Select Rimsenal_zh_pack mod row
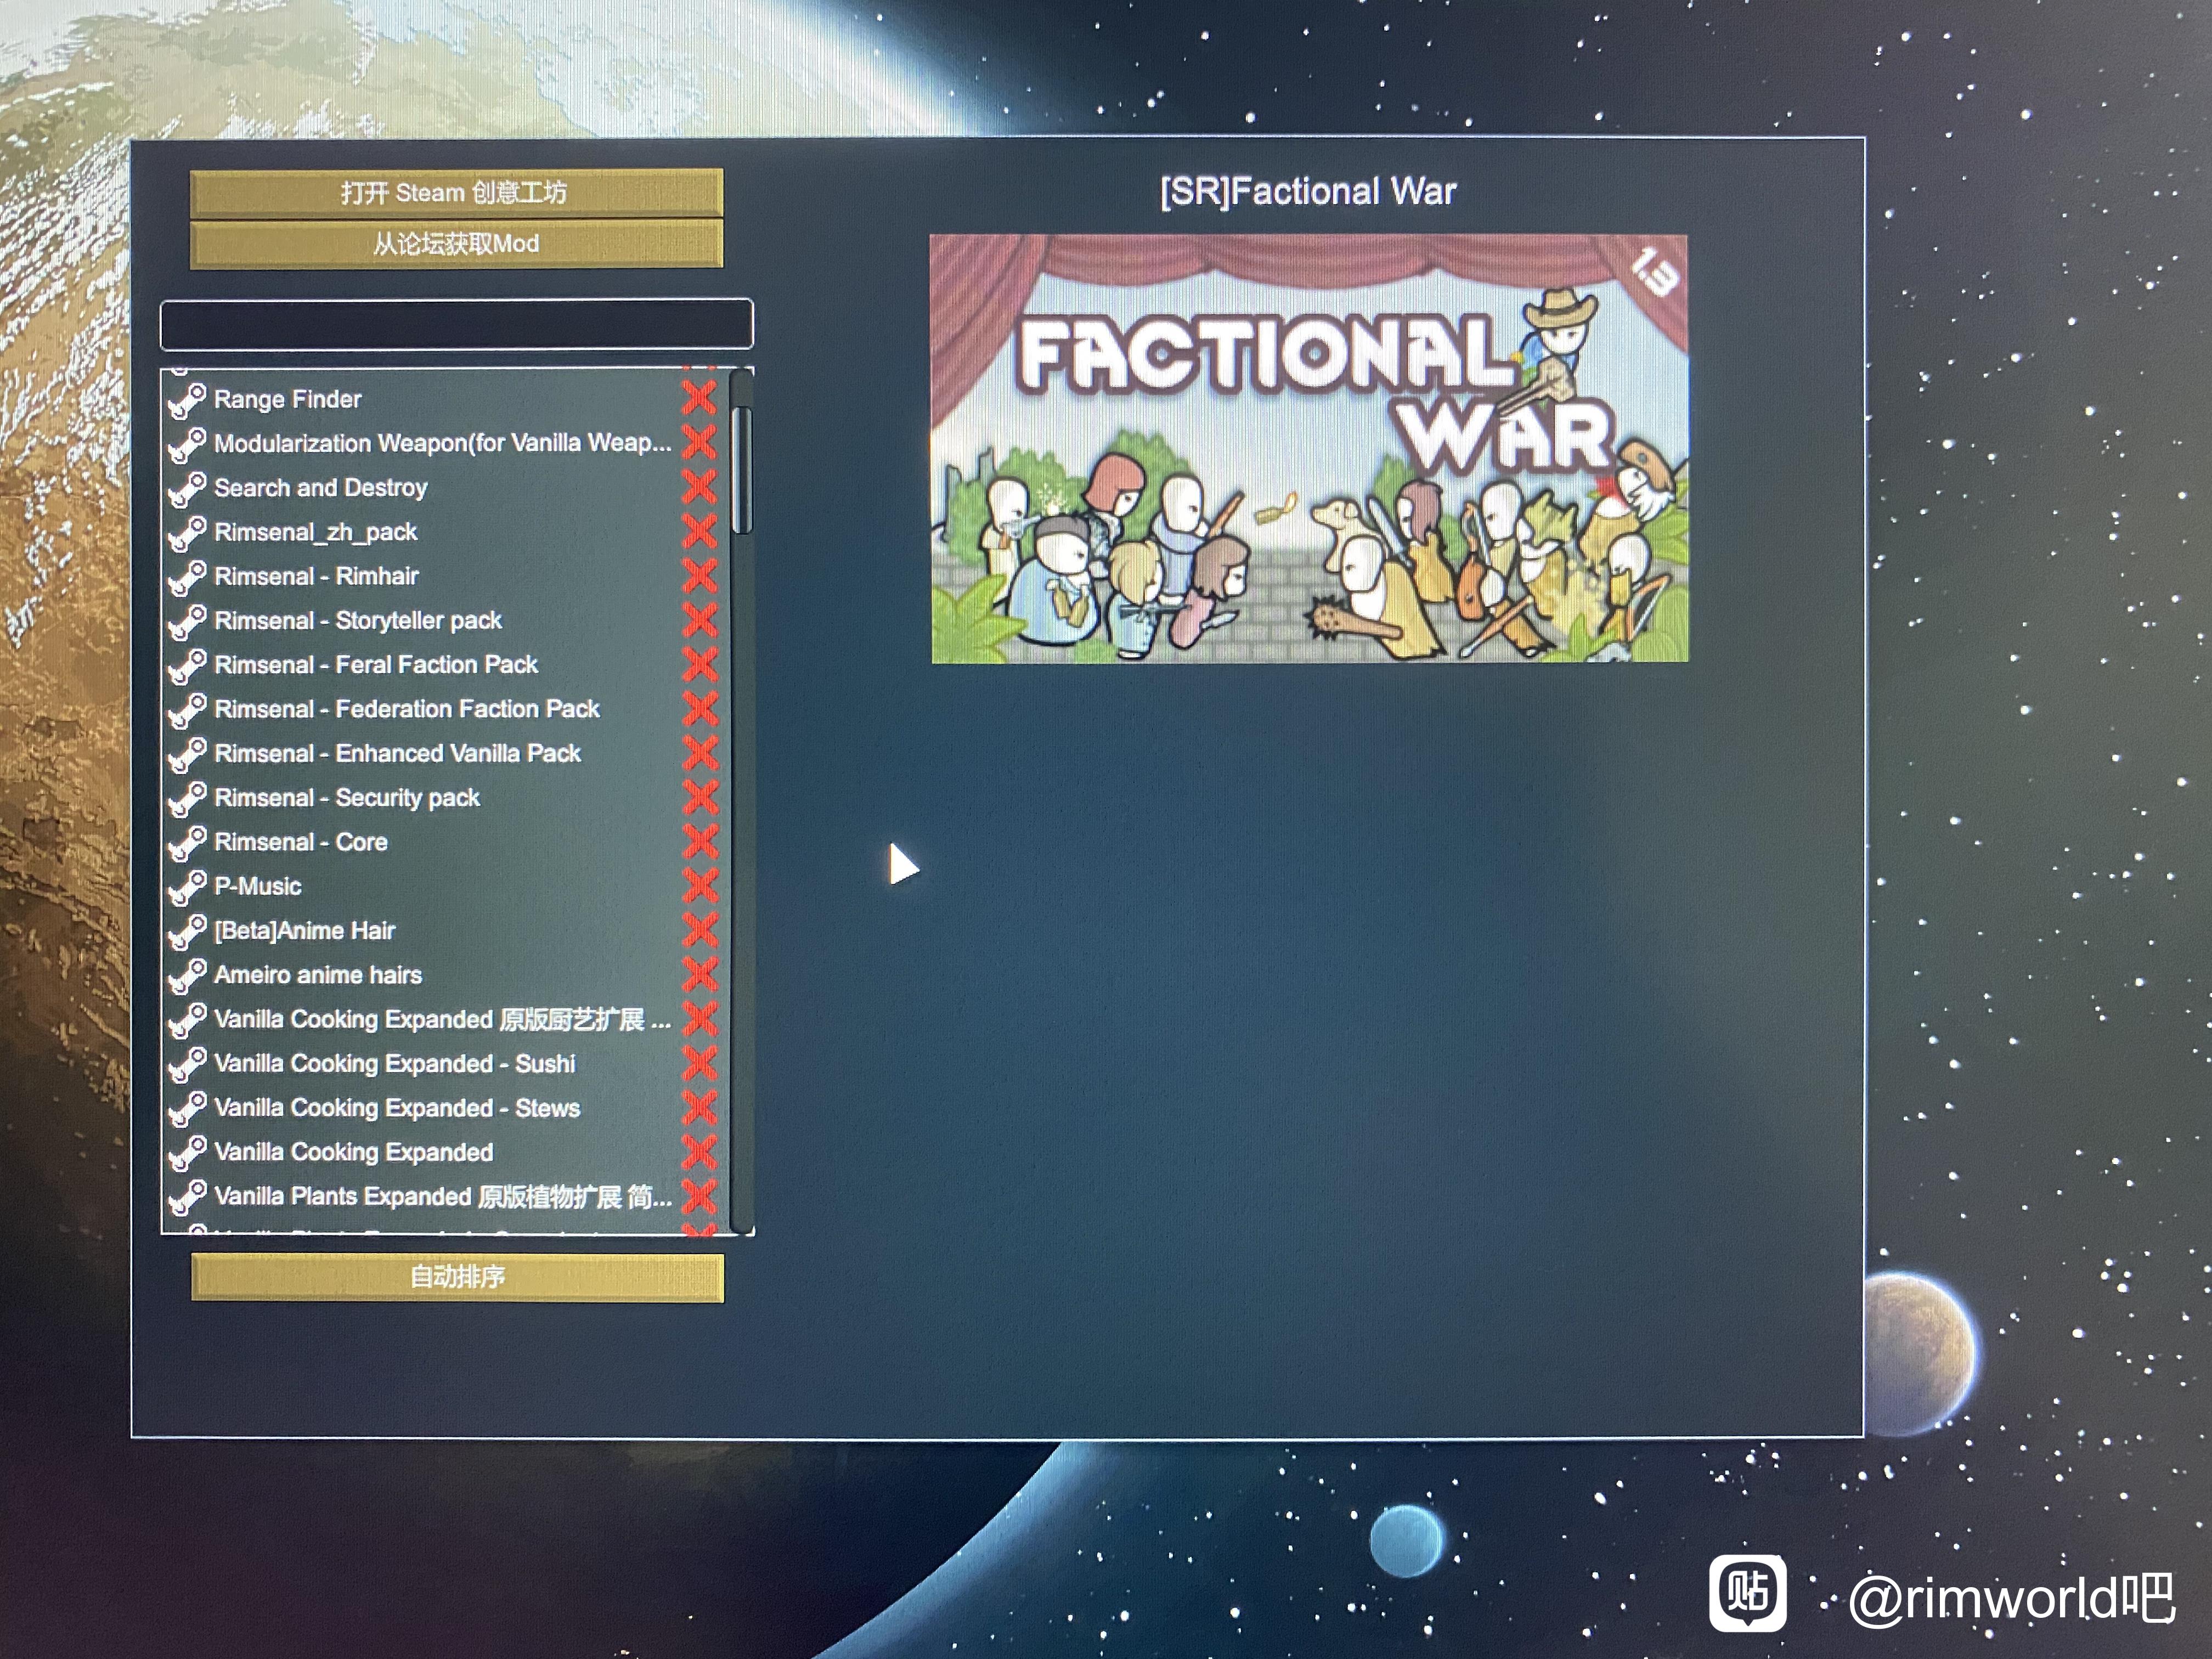Screen dimensions: 2212x1659 446,532
